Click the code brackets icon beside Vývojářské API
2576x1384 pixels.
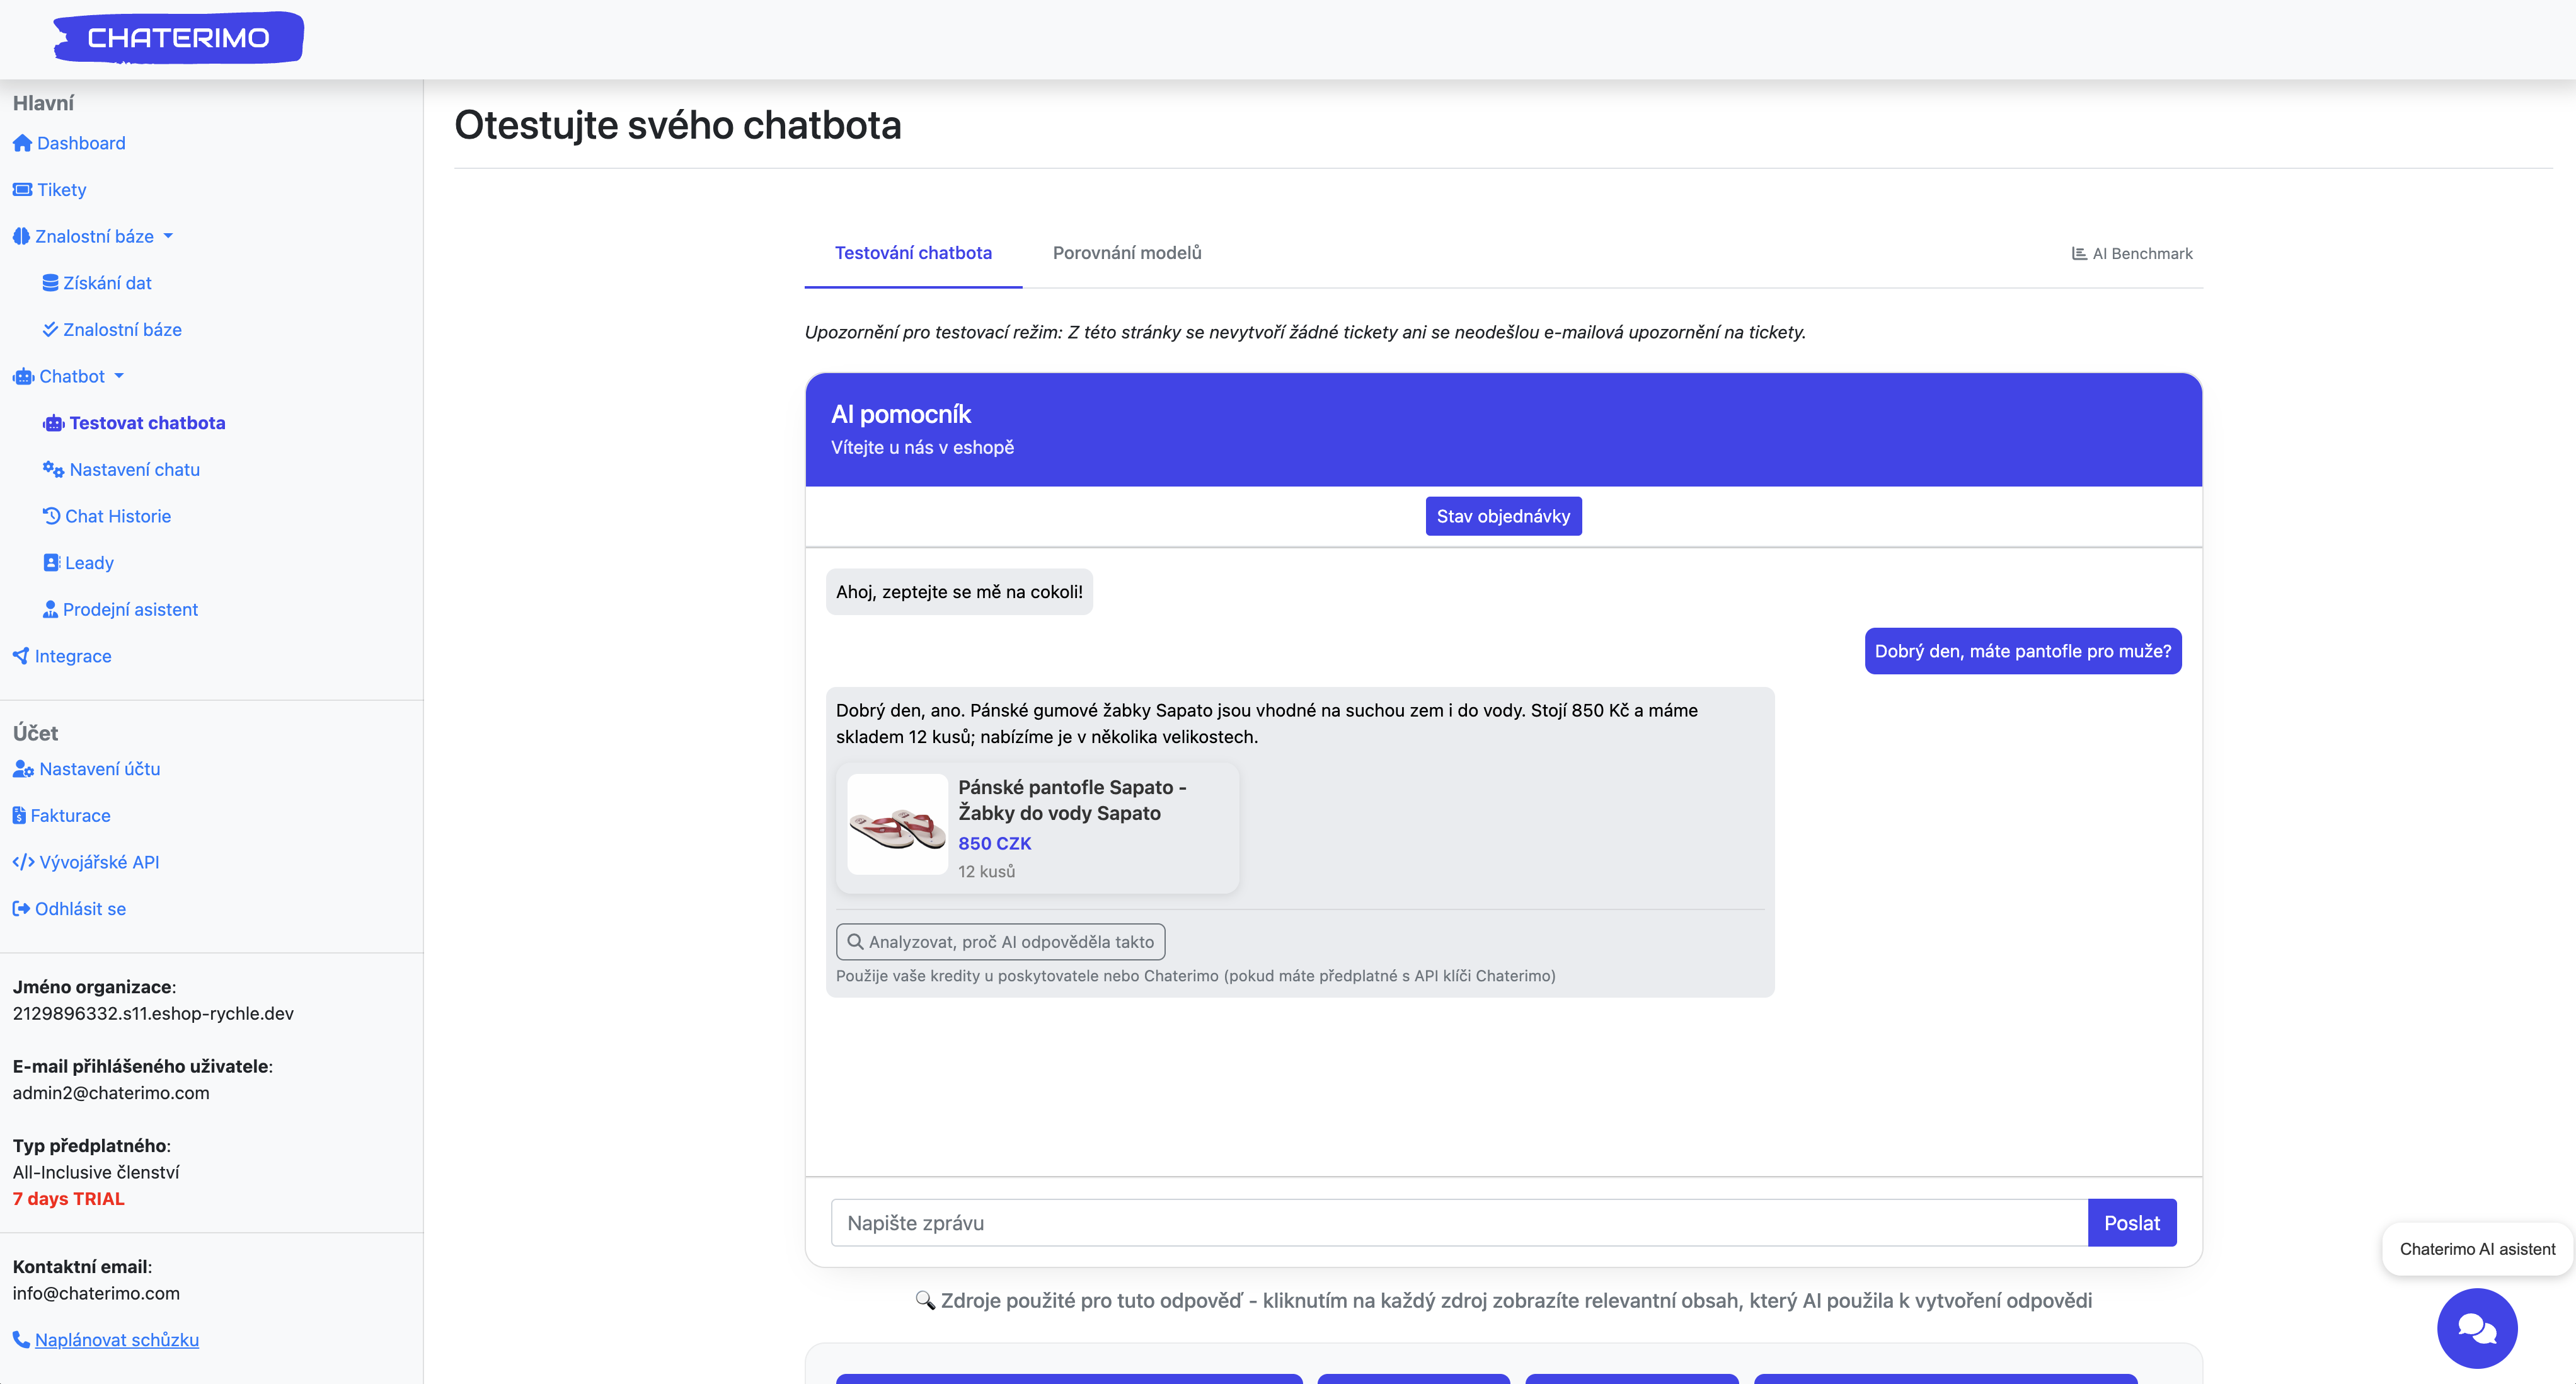[23, 862]
